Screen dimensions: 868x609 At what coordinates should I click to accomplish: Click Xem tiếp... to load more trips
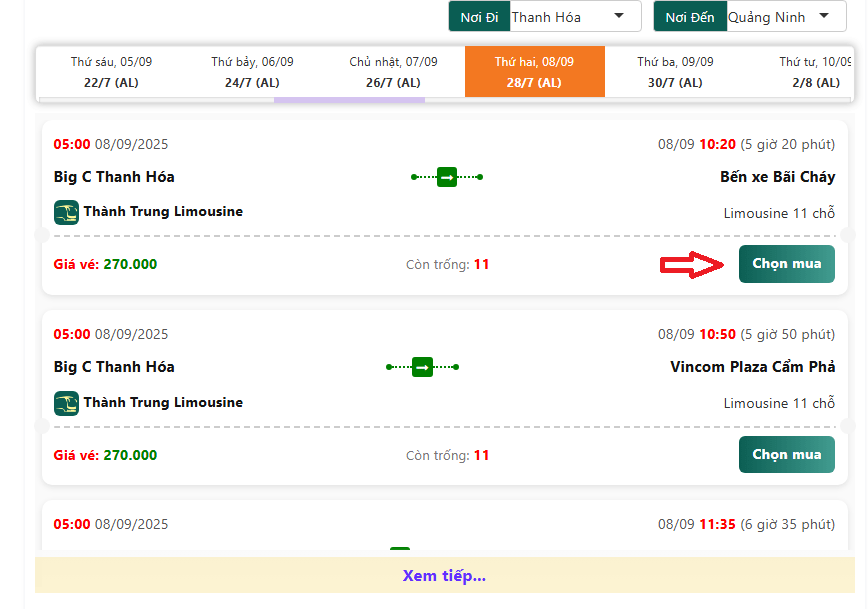pos(444,576)
